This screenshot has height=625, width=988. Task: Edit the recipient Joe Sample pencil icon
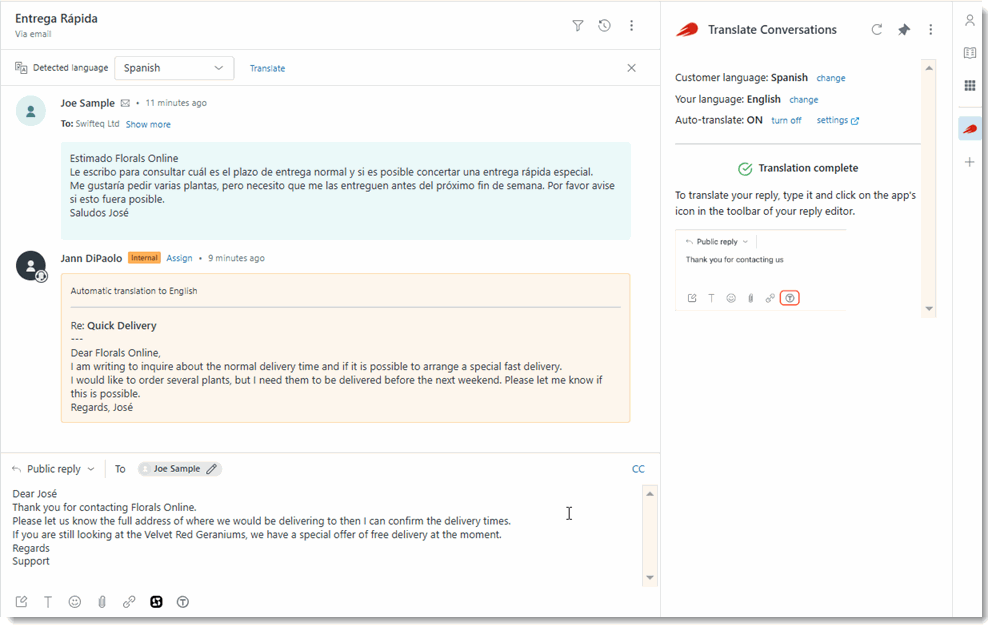coord(212,469)
